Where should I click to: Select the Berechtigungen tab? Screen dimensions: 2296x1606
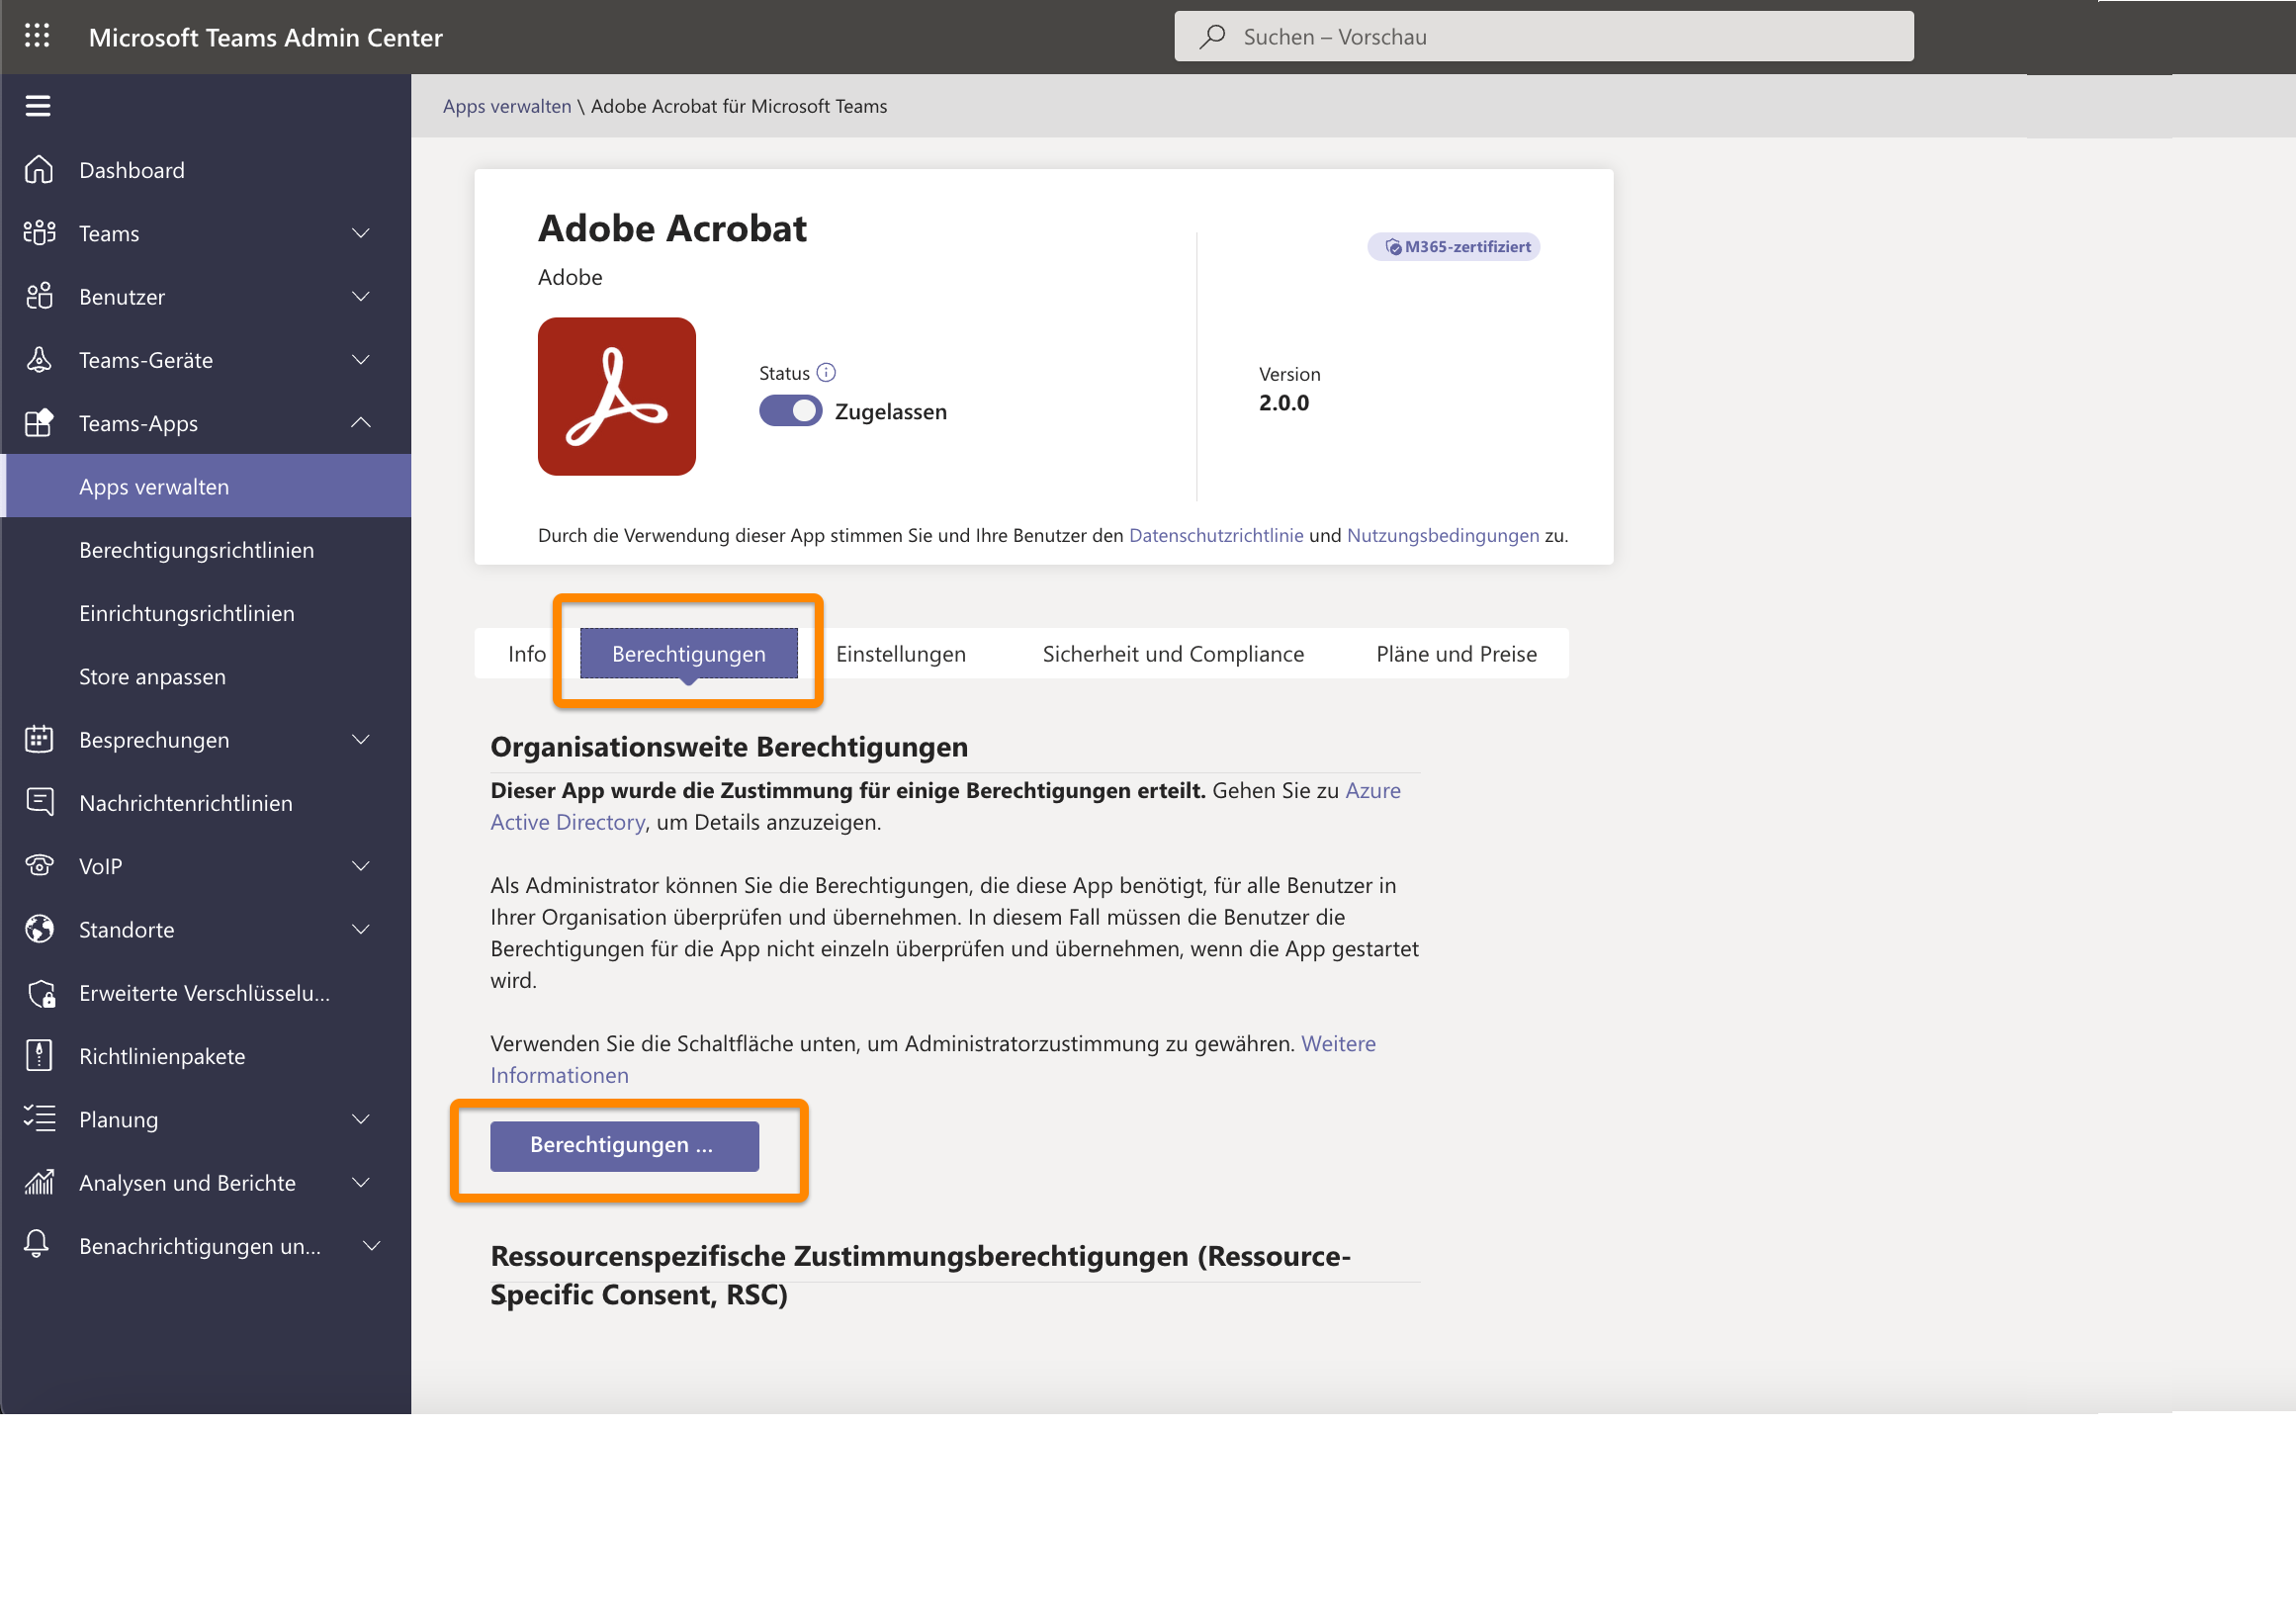pos(689,654)
